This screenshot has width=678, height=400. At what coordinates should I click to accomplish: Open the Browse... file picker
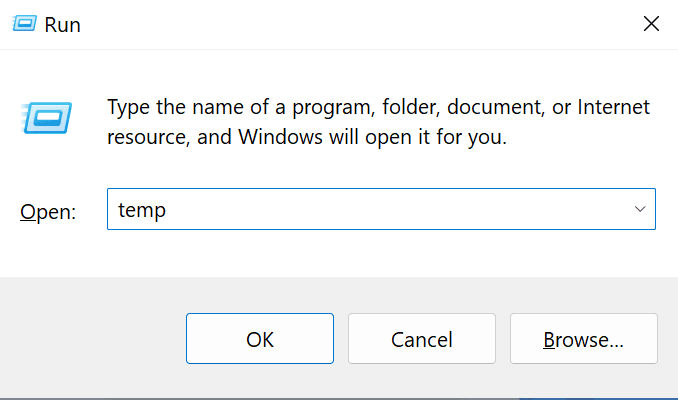click(583, 339)
